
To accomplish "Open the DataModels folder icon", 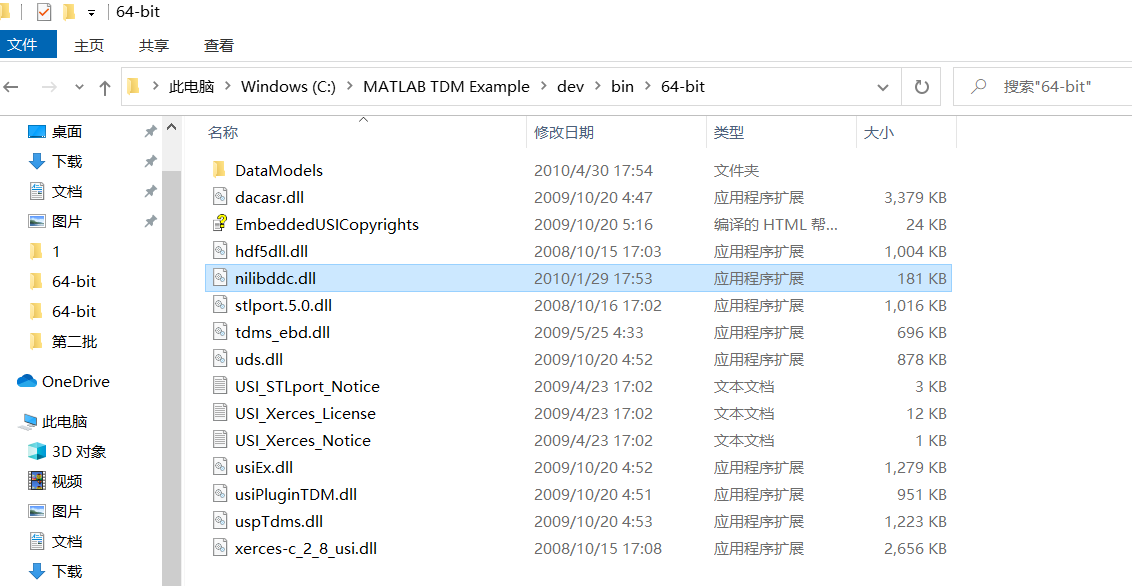I will pyautogui.click(x=220, y=170).
